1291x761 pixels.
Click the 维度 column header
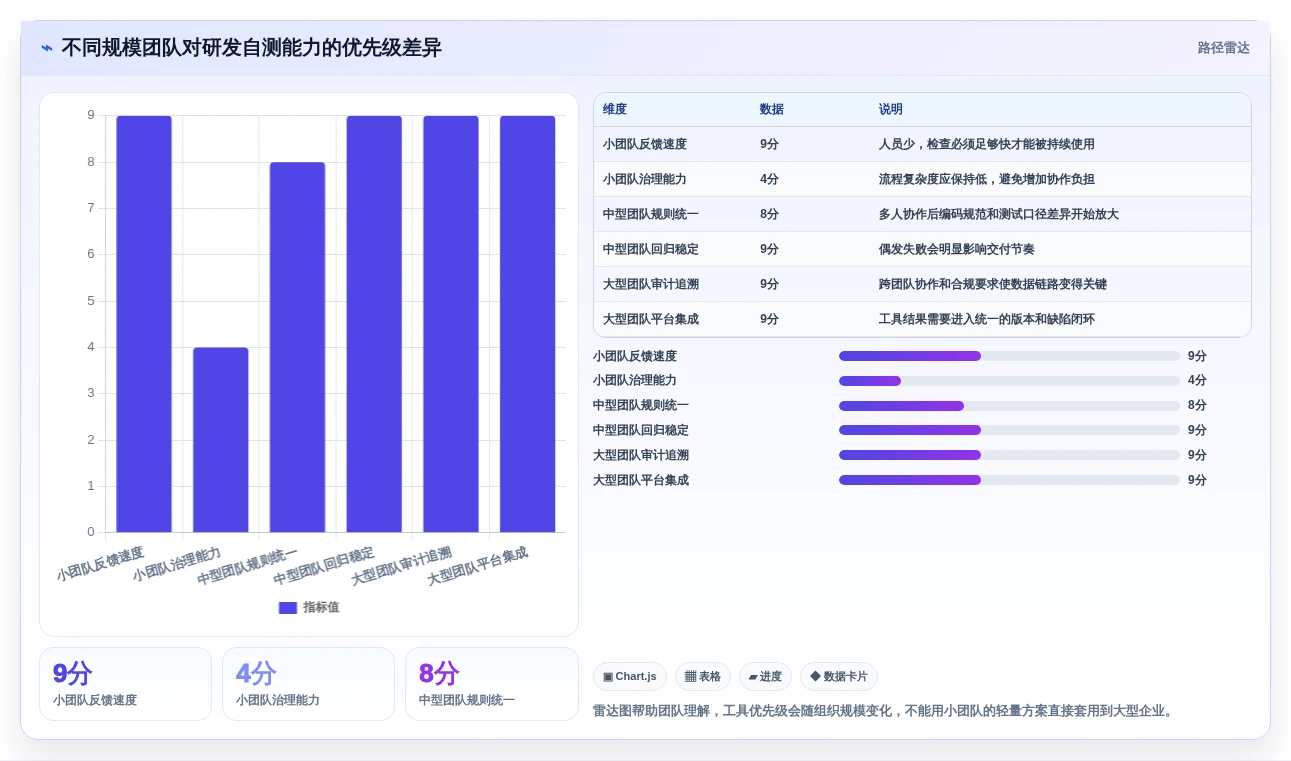[615, 109]
